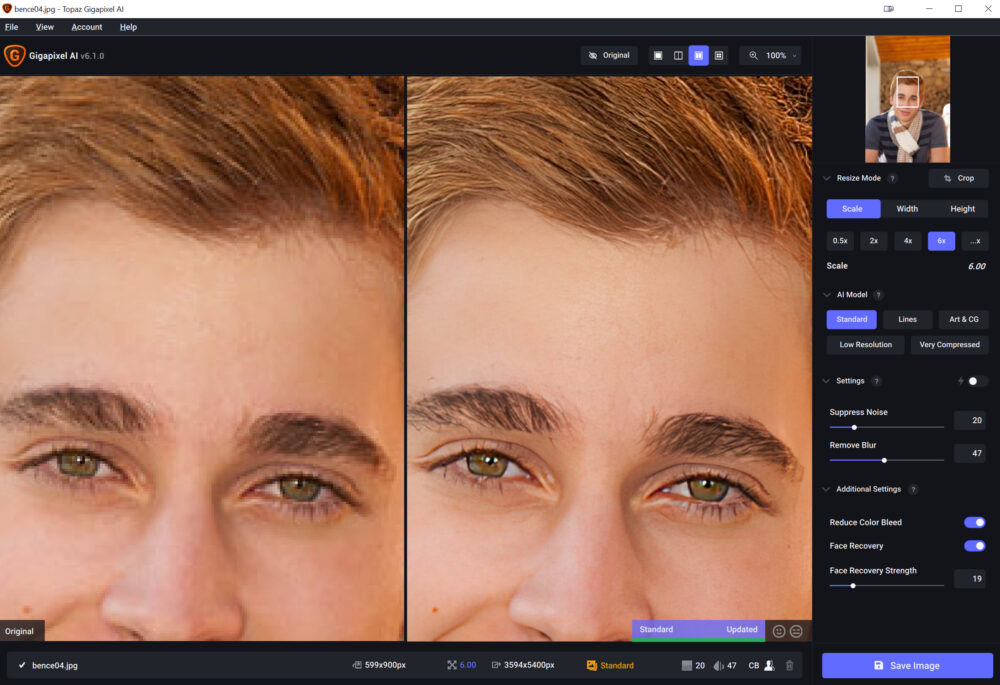Adjust the Remove Blur slider

pyautogui.click(x=886, y=460)
